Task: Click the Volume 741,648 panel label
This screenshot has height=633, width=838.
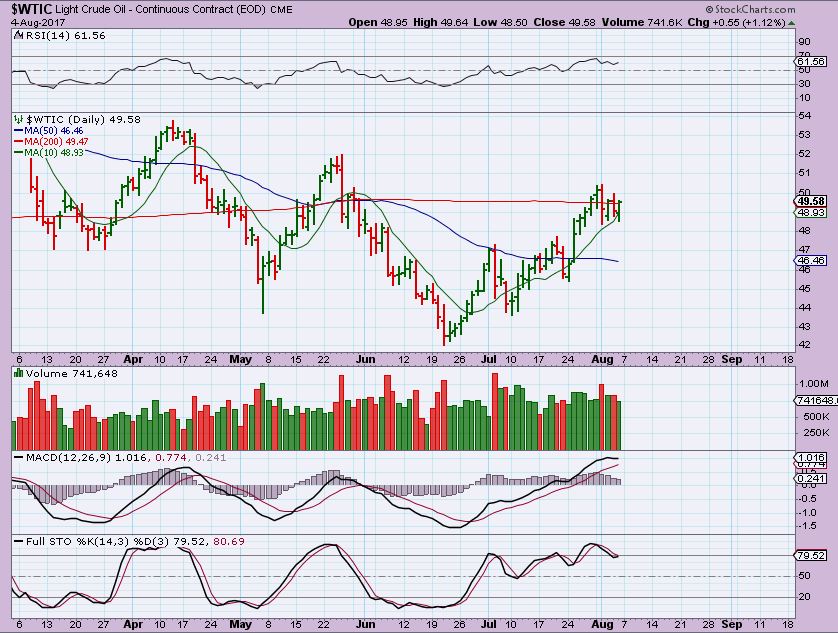Action: (72, 373)
